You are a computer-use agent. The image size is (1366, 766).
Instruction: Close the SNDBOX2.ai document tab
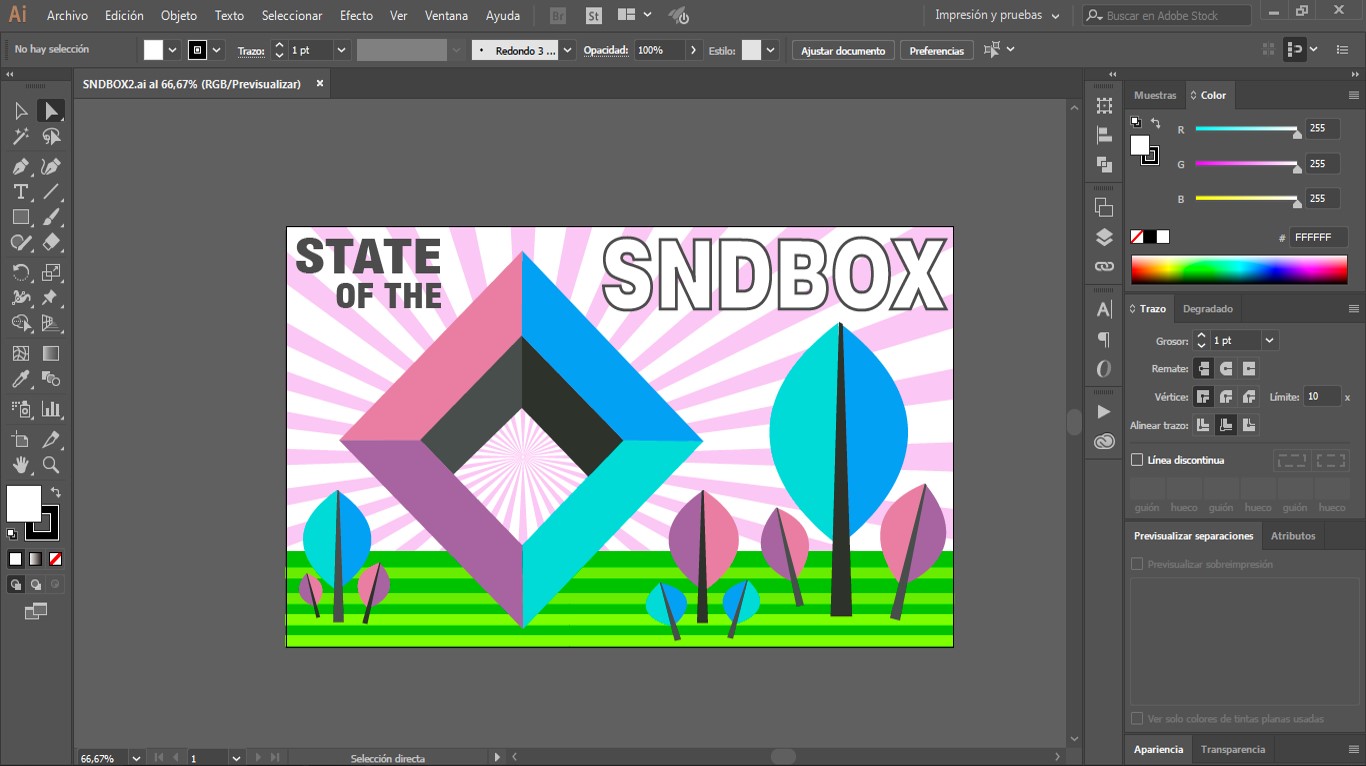[x=320, y=84]
